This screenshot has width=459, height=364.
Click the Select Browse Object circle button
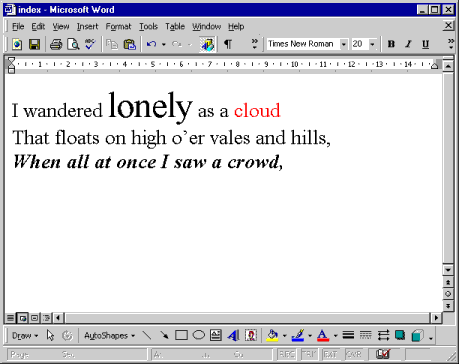(x=448, y=294)
